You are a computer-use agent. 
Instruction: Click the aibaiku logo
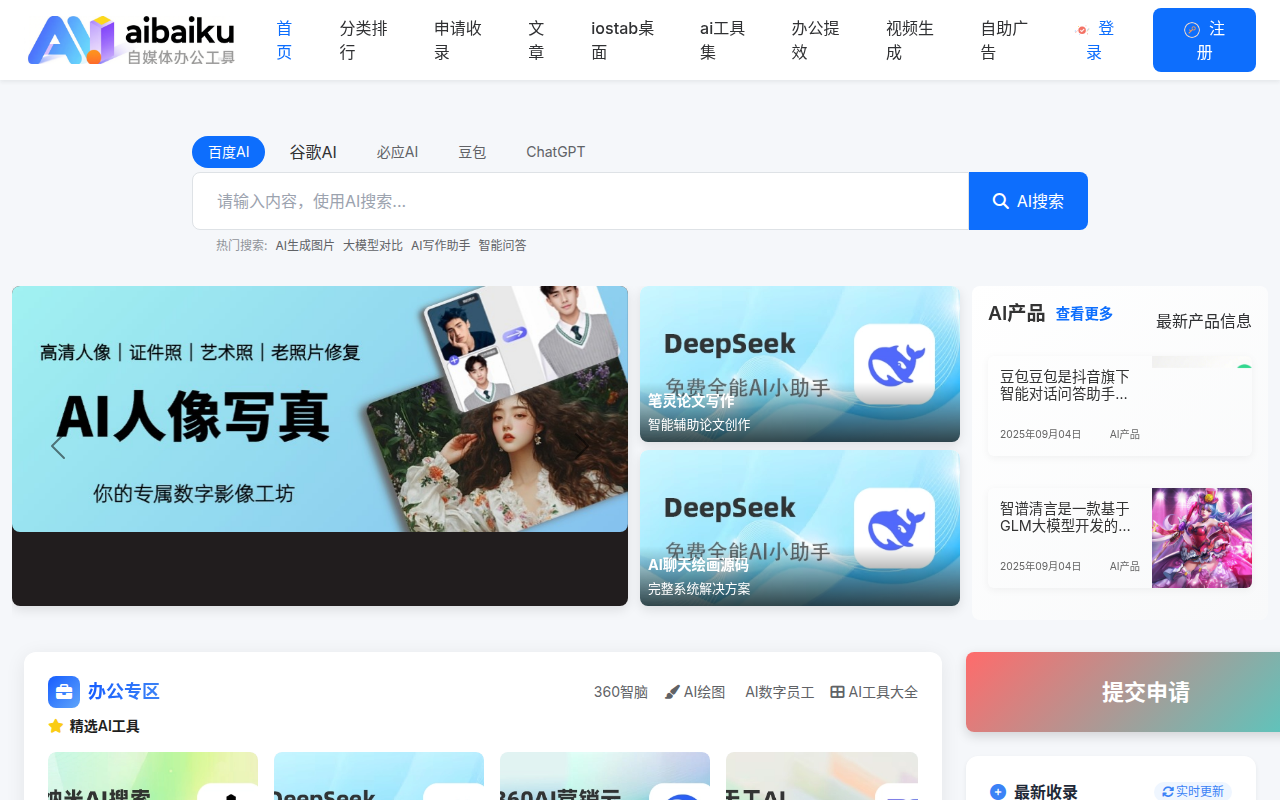[x=131, y=40]
